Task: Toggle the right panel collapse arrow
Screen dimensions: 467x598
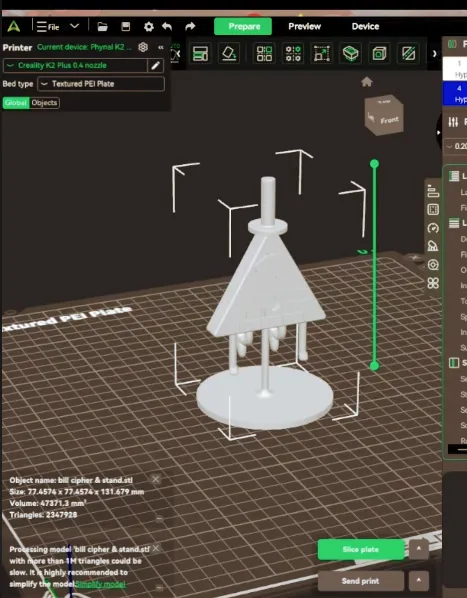Action: [x=438, y=132]
